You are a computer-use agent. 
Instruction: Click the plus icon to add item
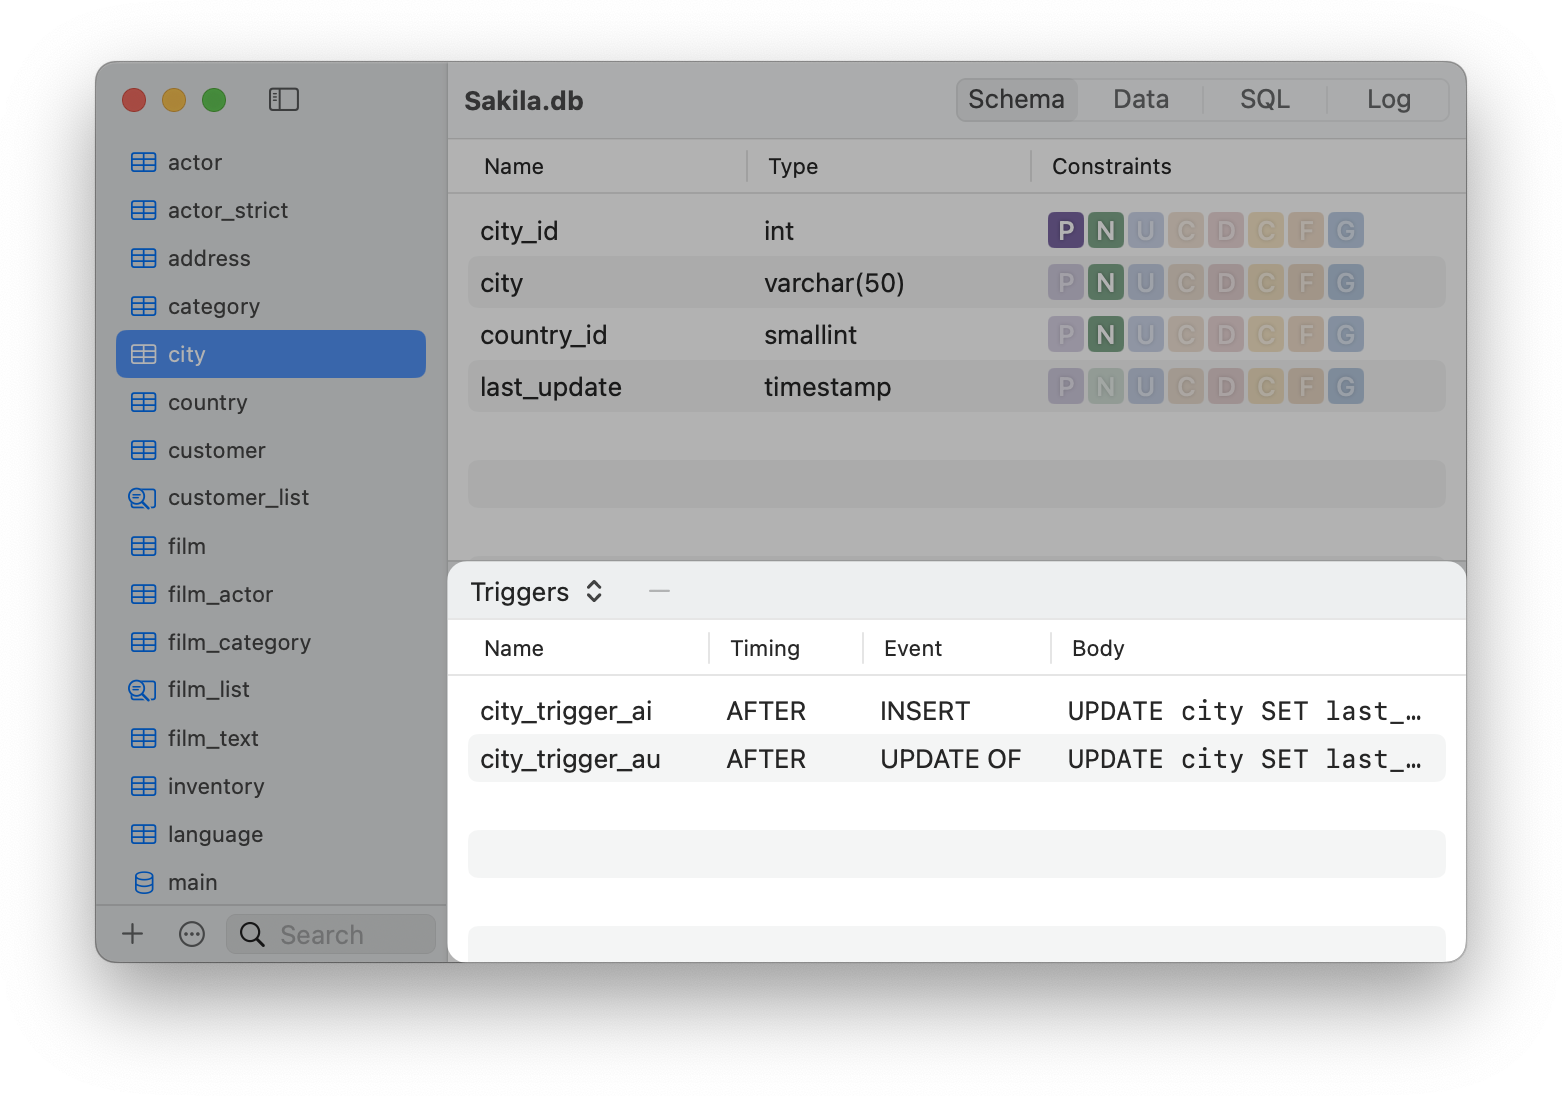132,934
